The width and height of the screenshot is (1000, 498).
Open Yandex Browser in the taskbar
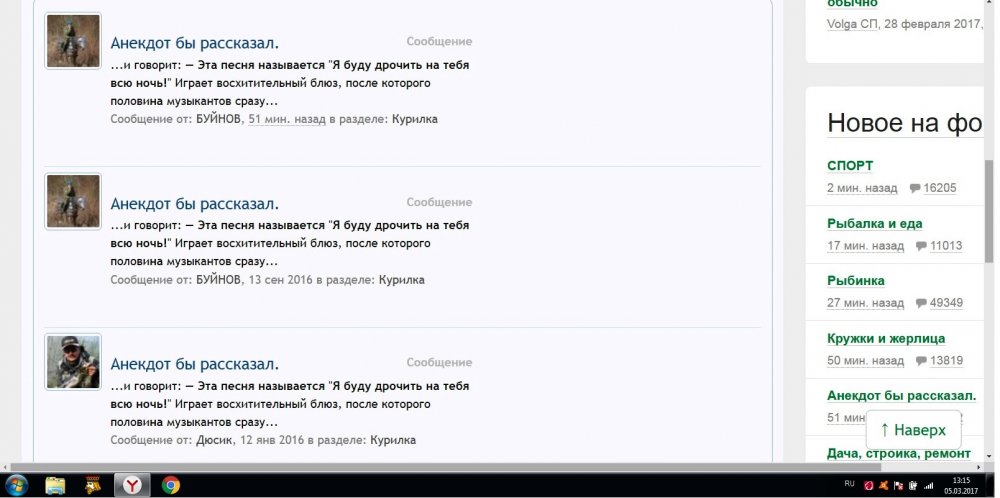(x=132, y=485)
